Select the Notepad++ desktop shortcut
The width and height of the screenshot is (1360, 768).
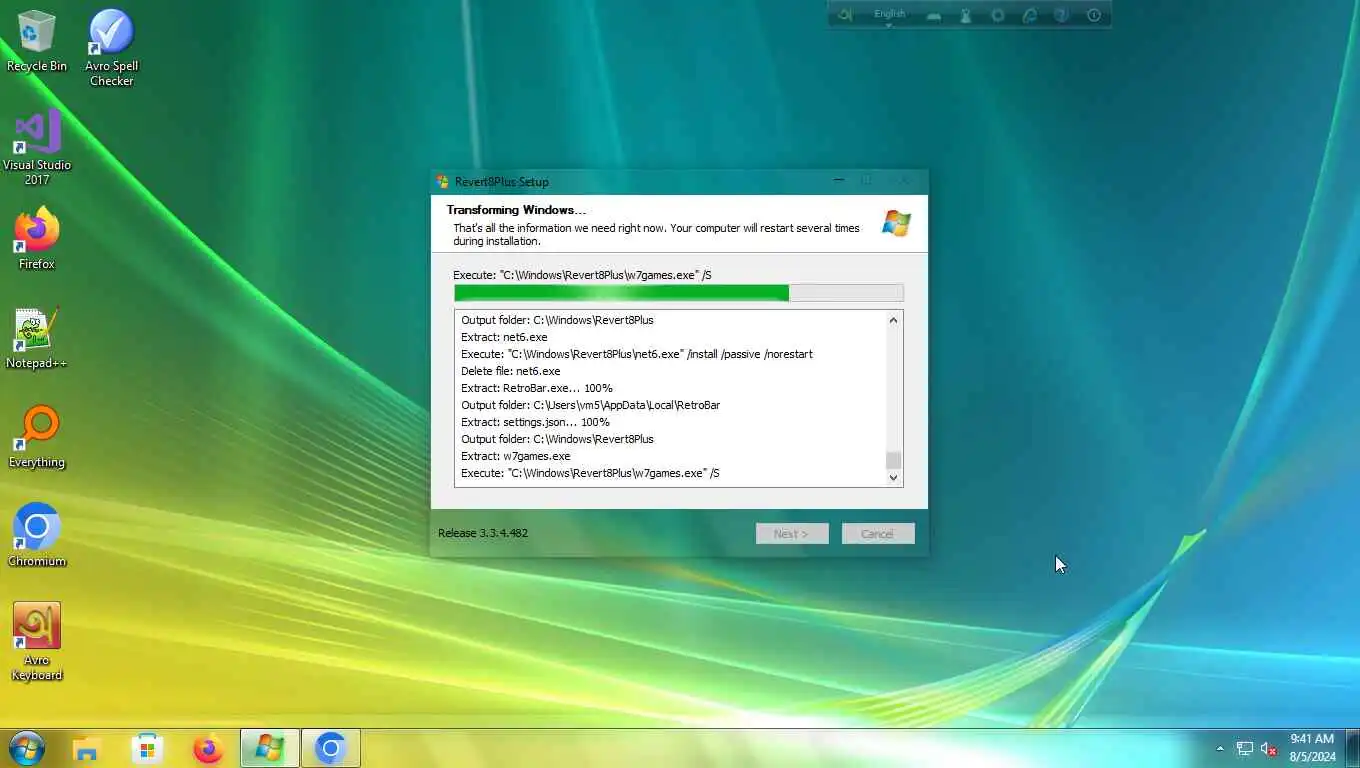[37, 338]
